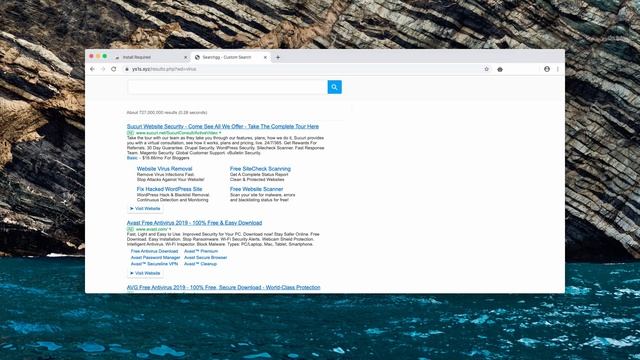The width and height of the screenshot is (640, 360).
Task: Open the user profile avatar icon
Action: (547, 69)
